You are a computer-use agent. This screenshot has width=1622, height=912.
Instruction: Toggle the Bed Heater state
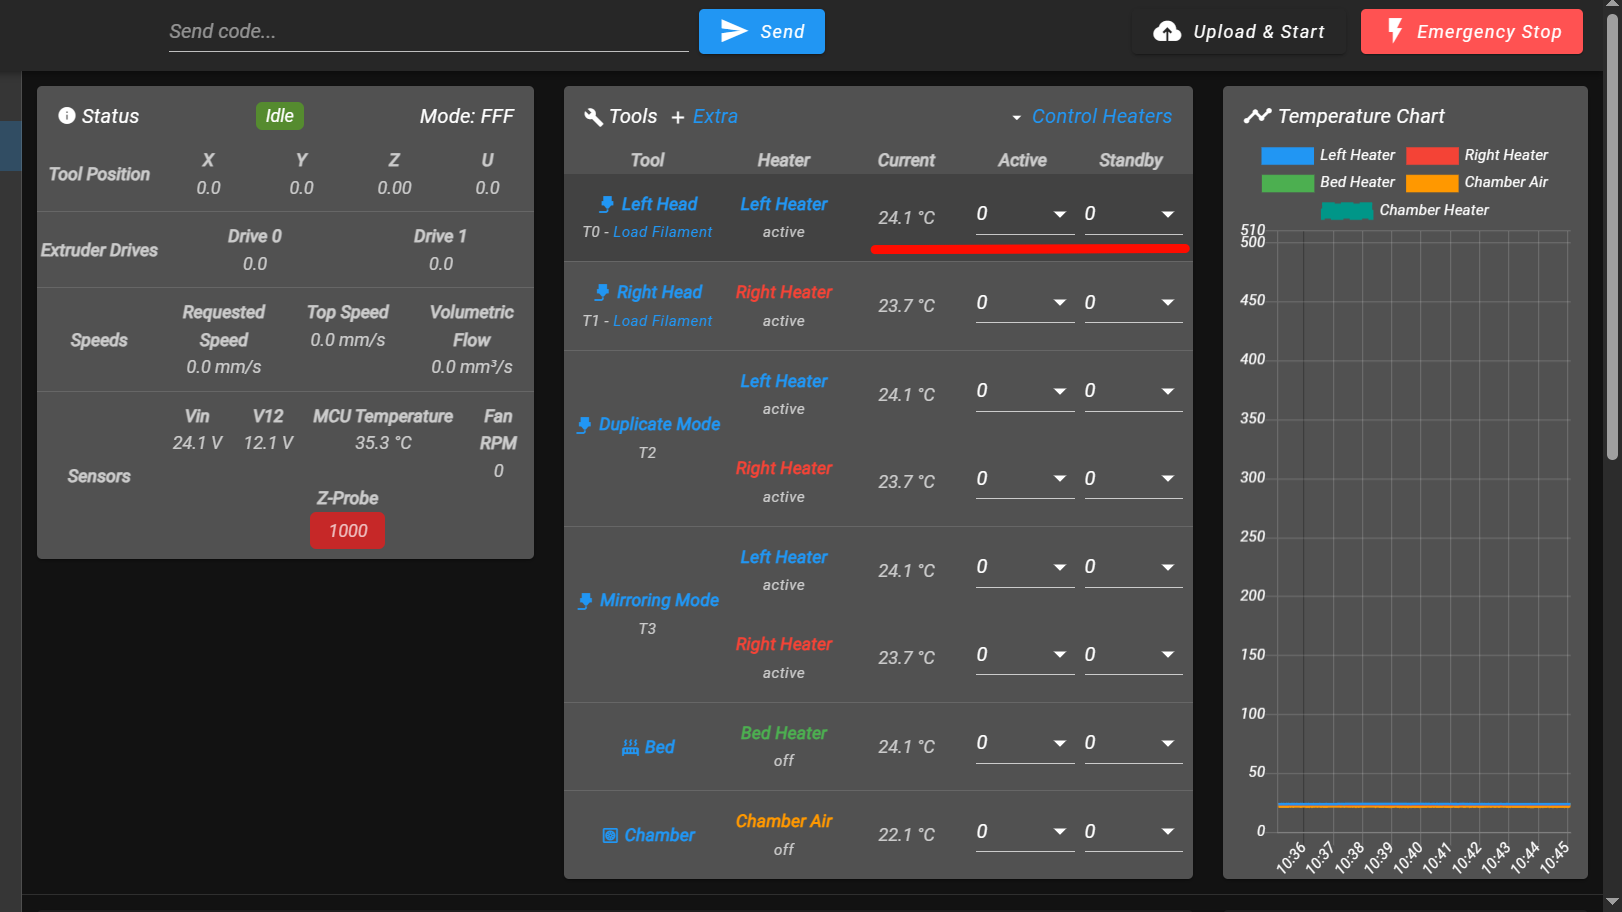click(x=784, y=733)
